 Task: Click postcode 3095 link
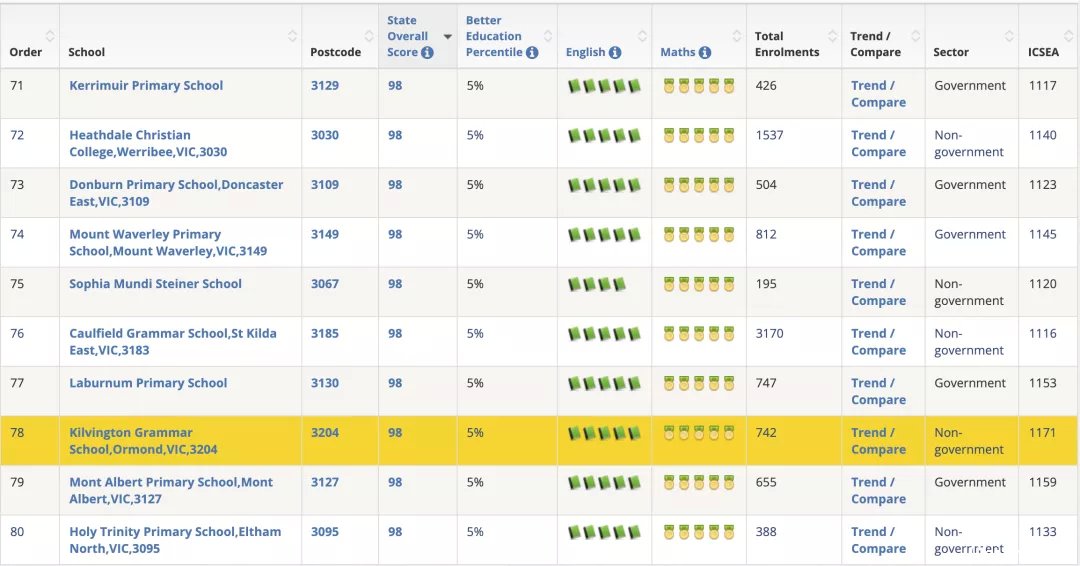[x=324, y=532]
